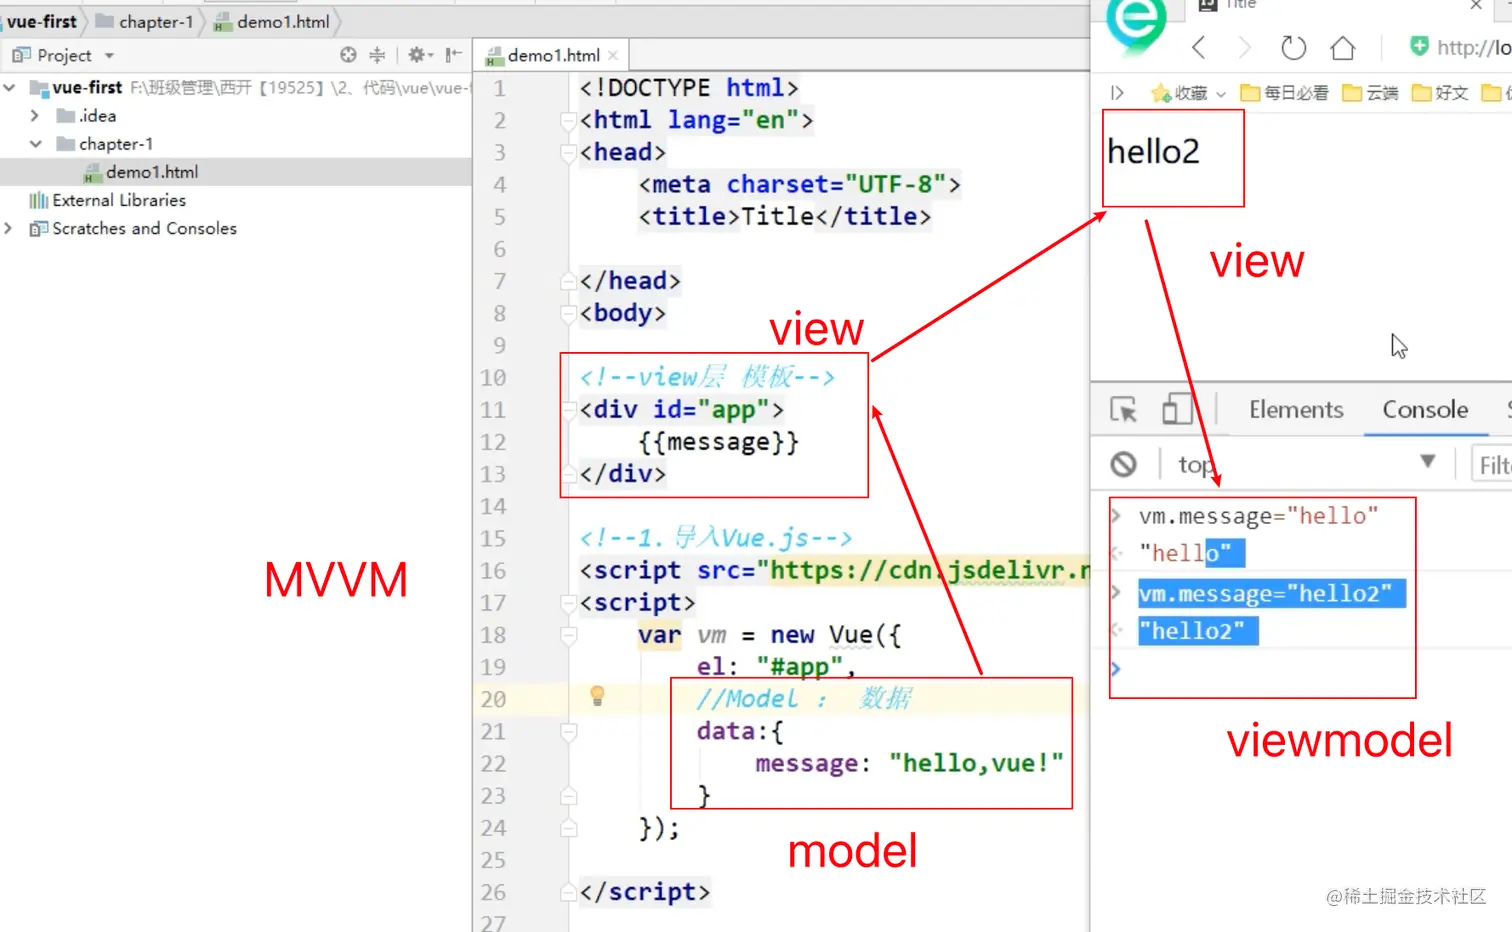1512x932 pixels.
Task: Open the 每日必看 bookmark folder
Action: pos(1285,93)
